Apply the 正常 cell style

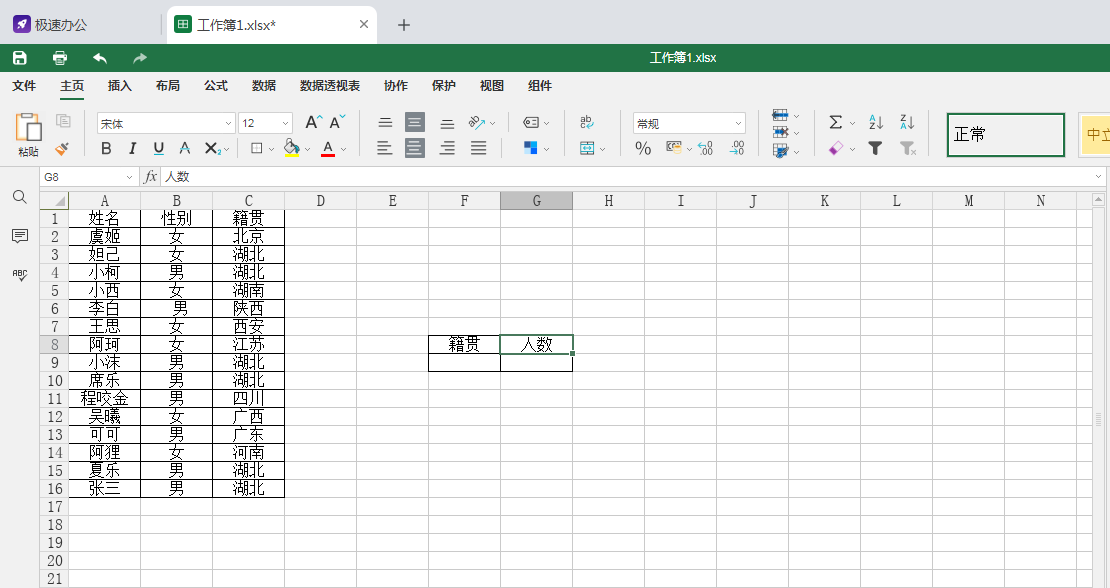coord(1006,134)
